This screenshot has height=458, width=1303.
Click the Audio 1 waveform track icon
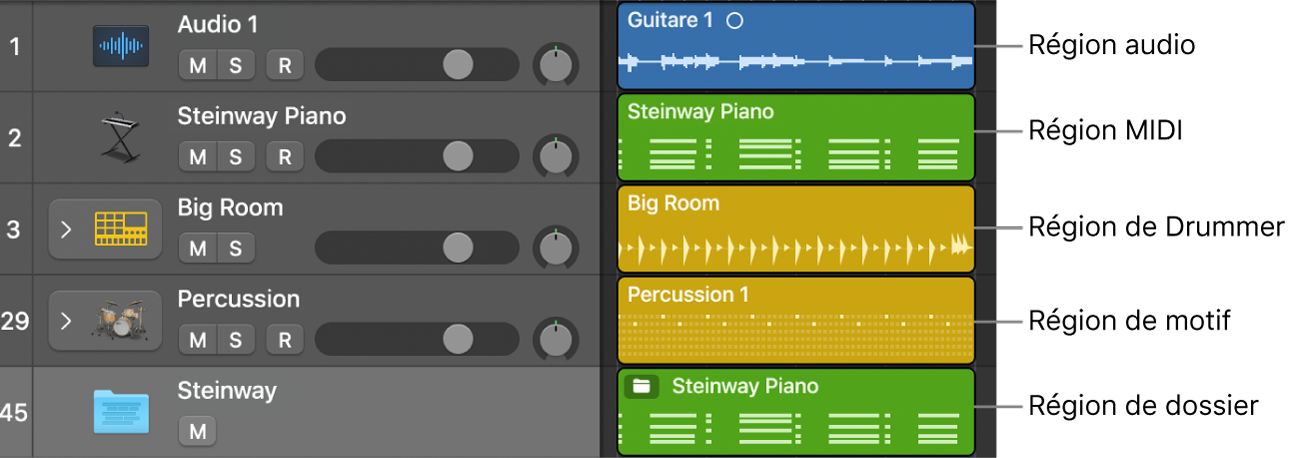121,46
